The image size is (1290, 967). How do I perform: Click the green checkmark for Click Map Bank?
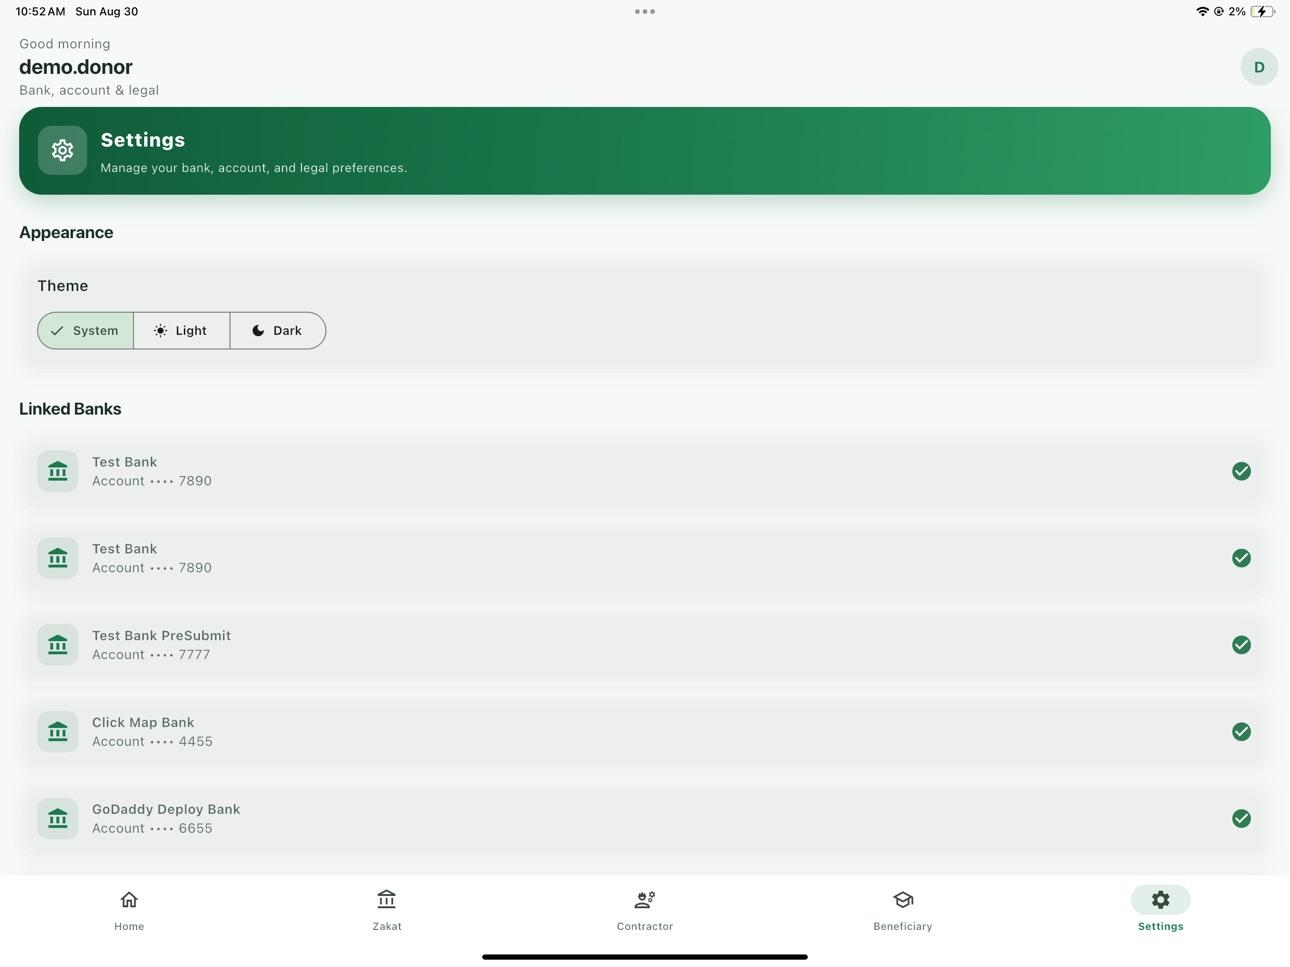pos(1241,732)
